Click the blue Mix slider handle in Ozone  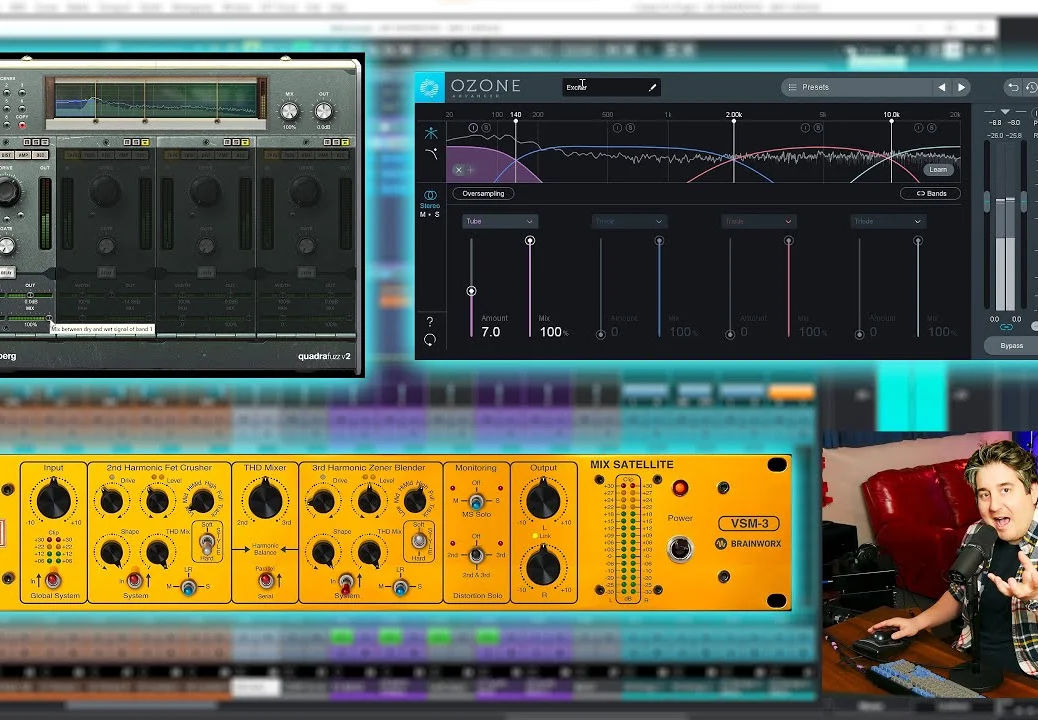coord(659,241)
